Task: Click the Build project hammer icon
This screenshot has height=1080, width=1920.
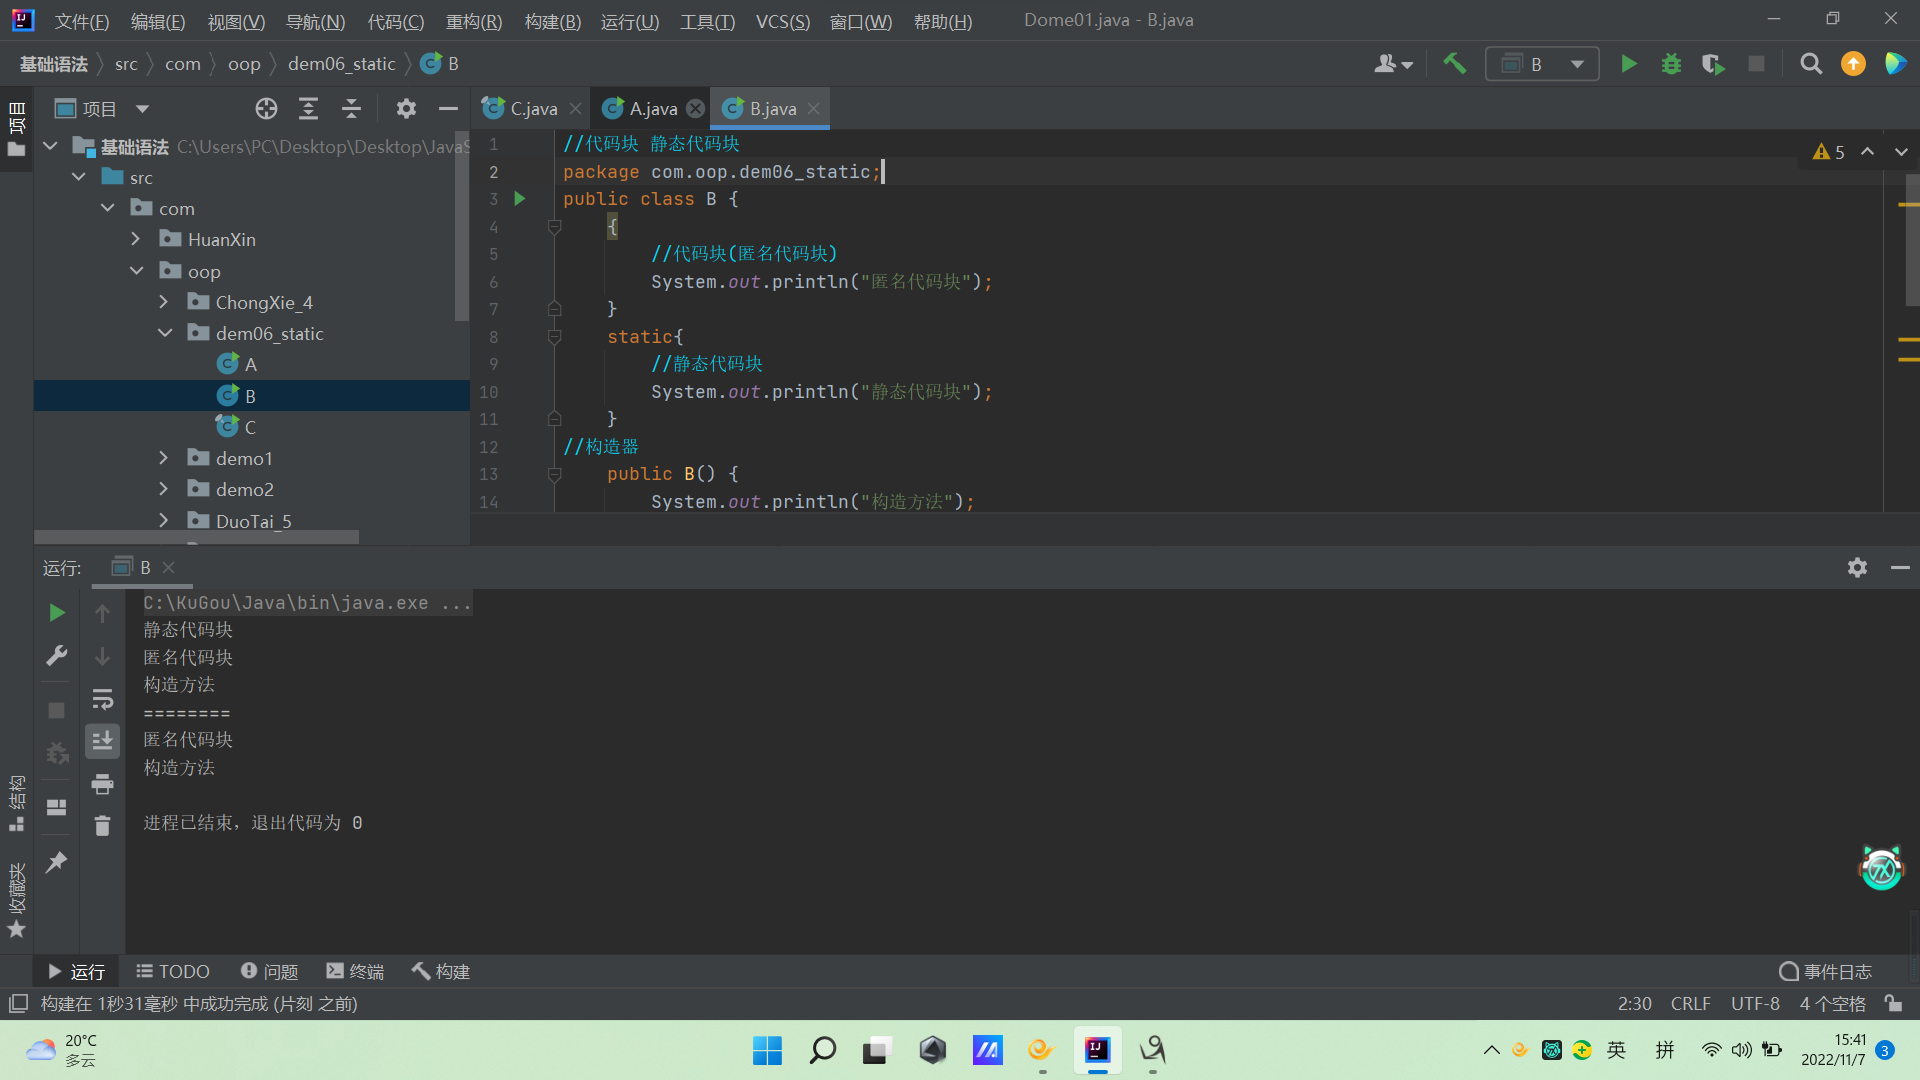Action: click(x=1454, y=64)
